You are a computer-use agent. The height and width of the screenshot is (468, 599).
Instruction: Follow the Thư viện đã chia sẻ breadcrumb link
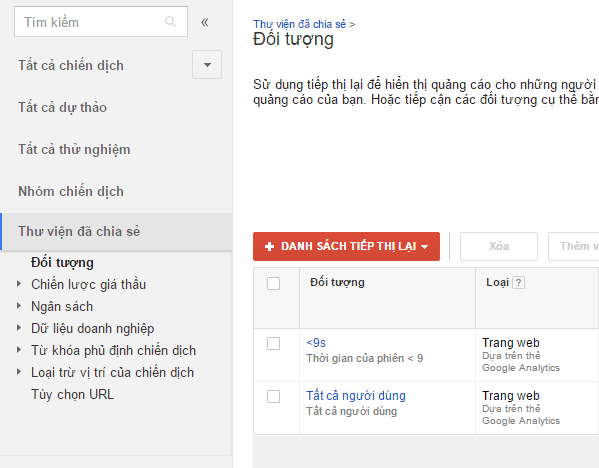(300, 24)
